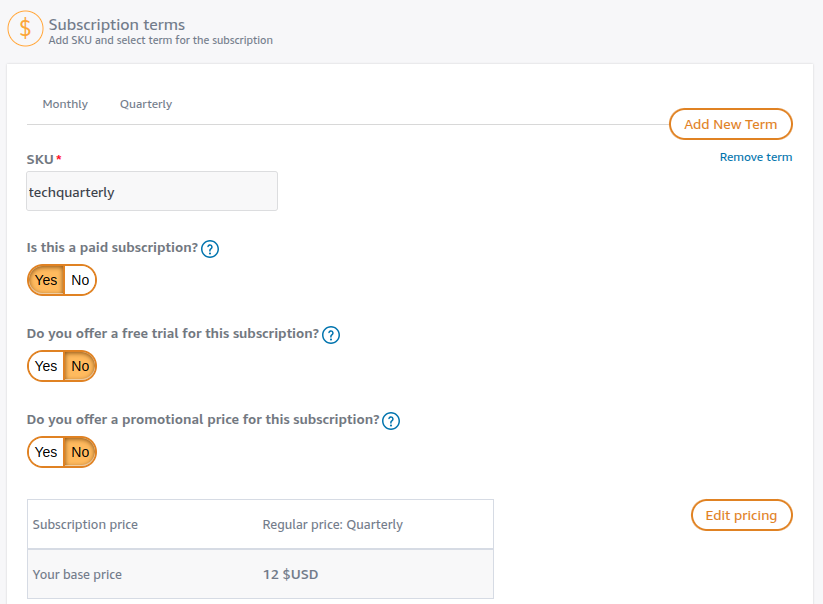Click No on promotional price toggle
This screenshot has width=823, height=604.
79,452
